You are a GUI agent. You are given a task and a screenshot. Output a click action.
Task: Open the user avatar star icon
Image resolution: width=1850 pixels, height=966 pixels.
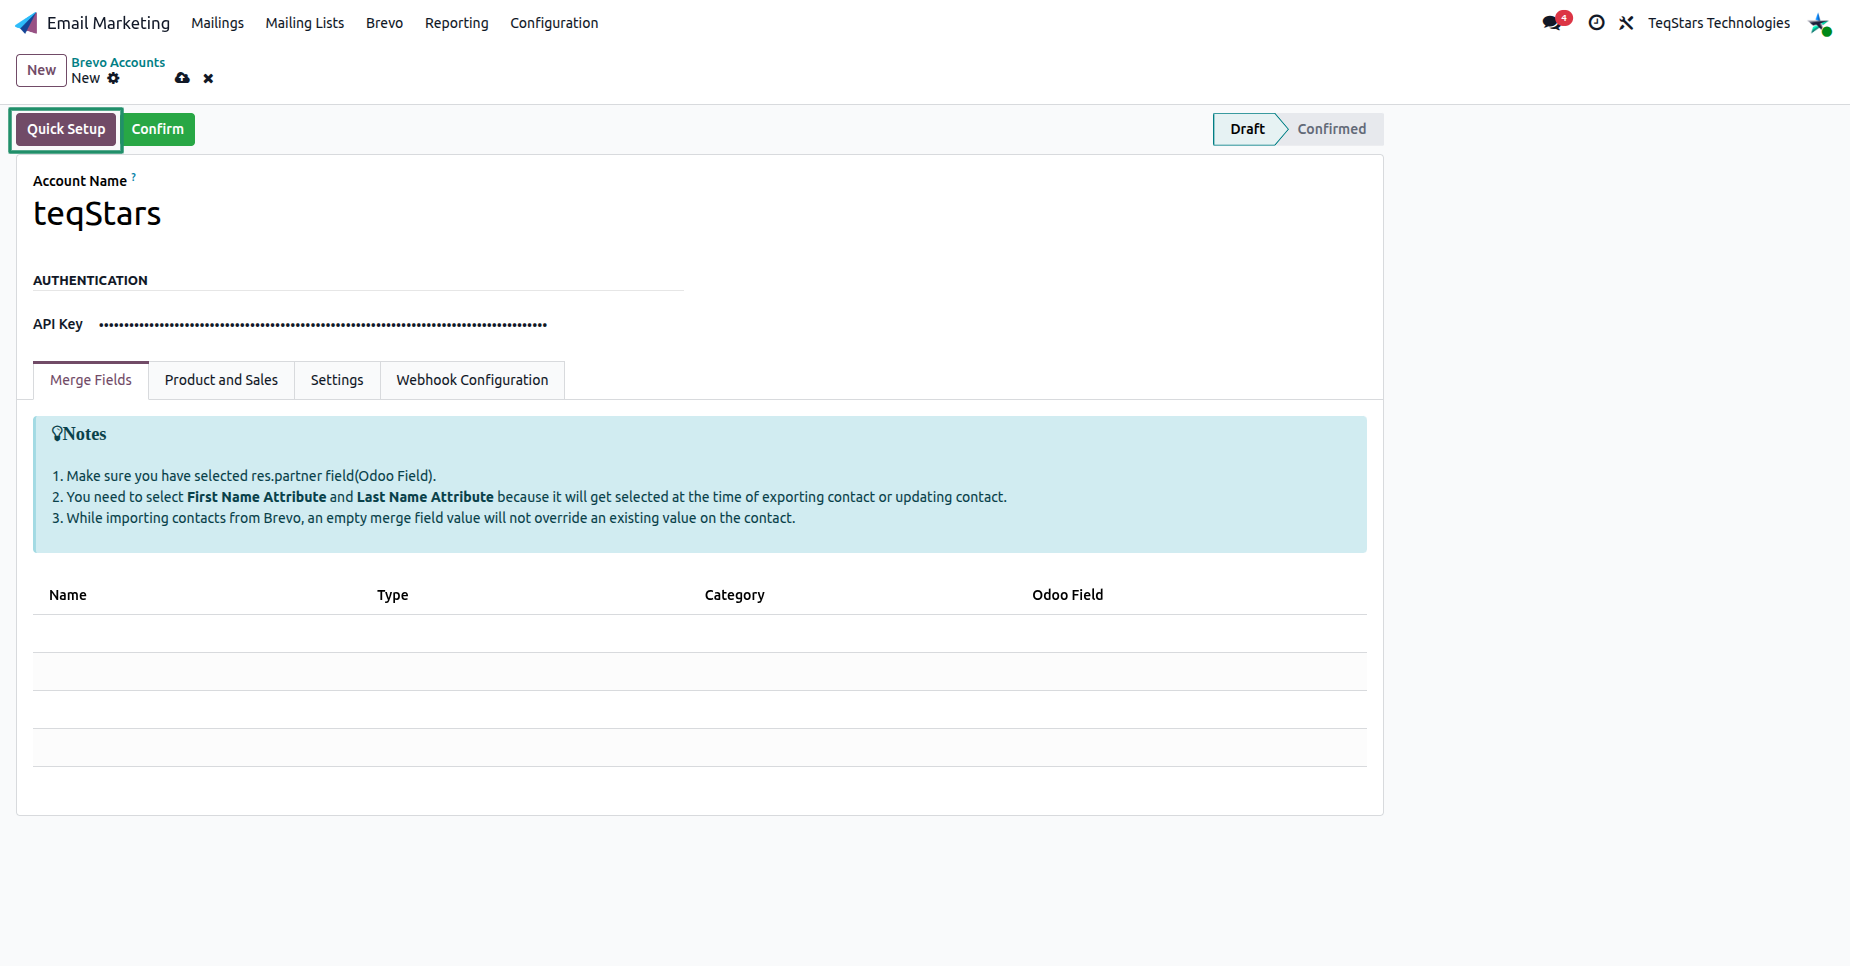click(1819, 23)
